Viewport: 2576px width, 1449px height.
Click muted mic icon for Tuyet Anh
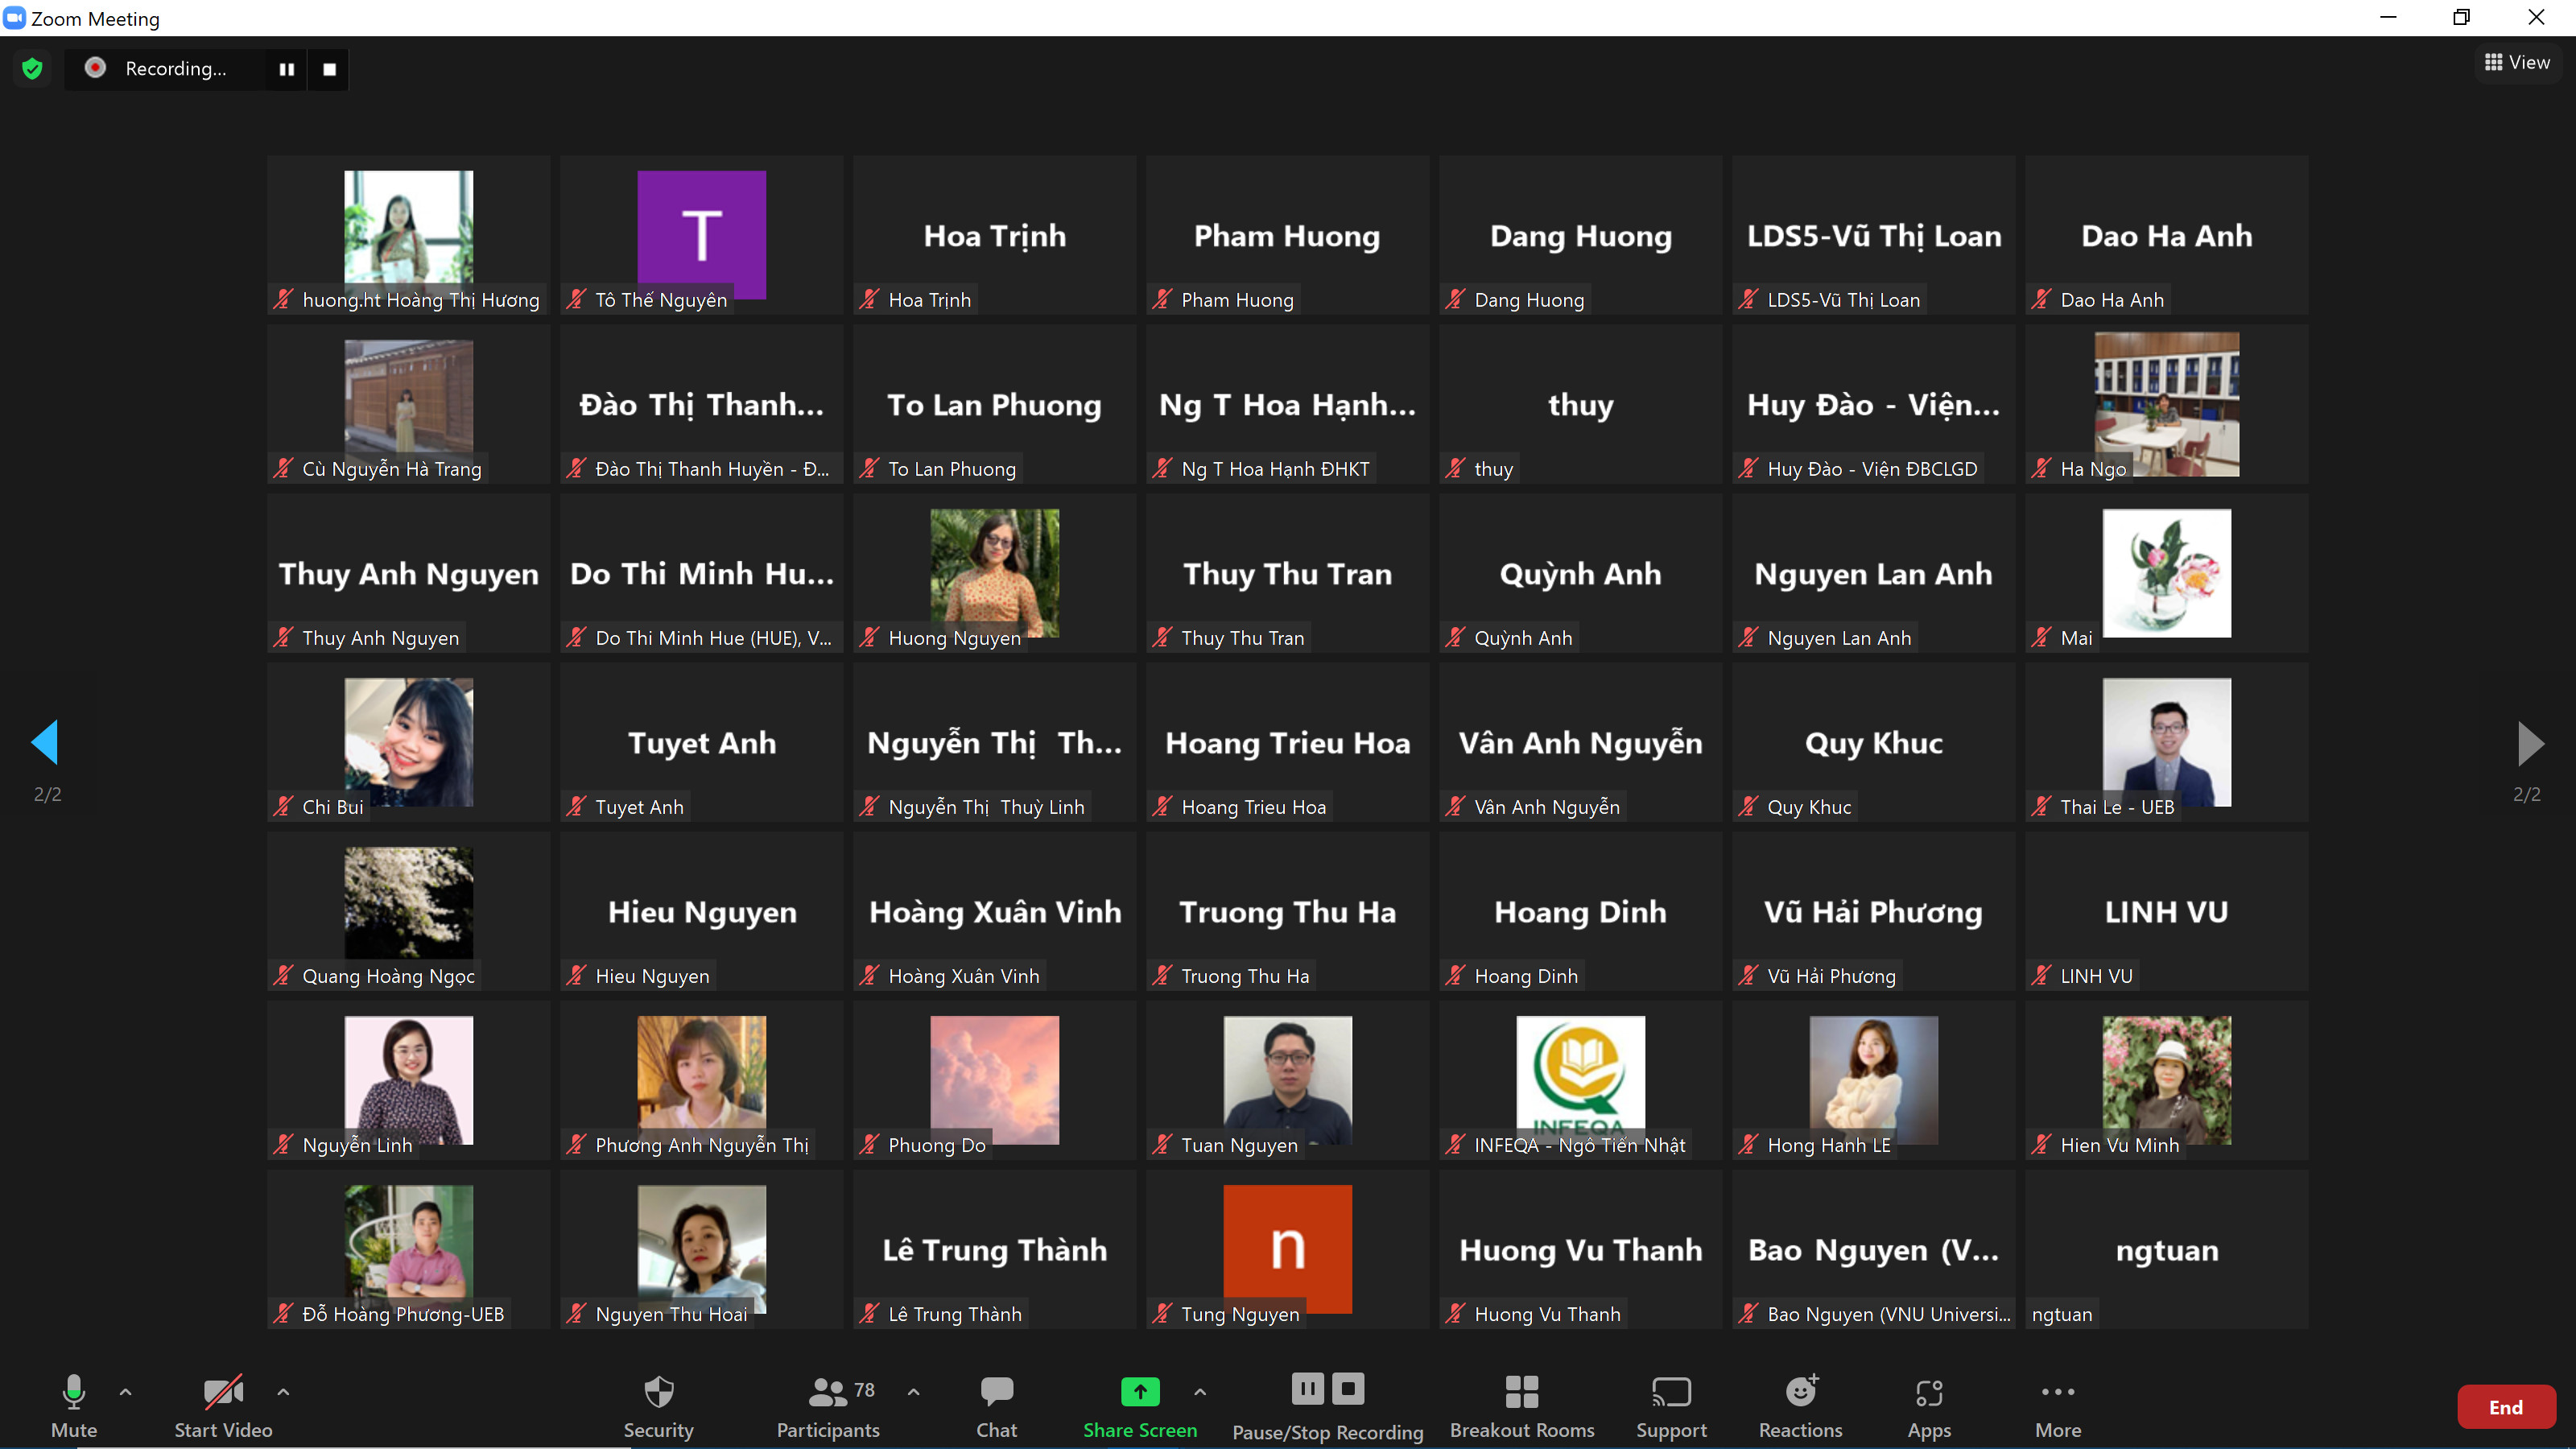point(576,806)
